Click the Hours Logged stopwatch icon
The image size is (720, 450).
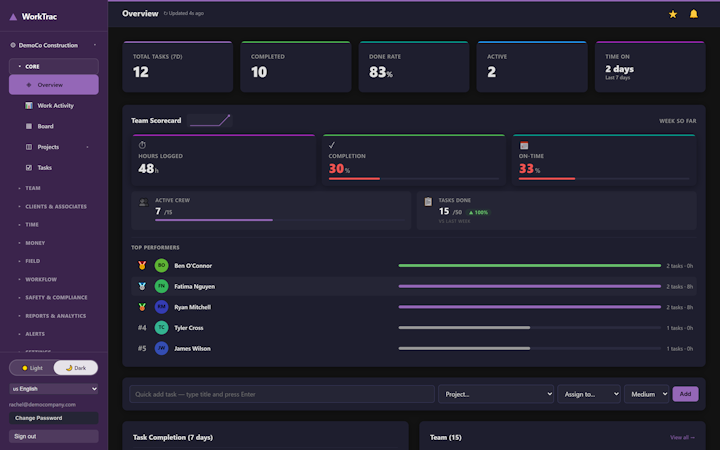[142, 145]
